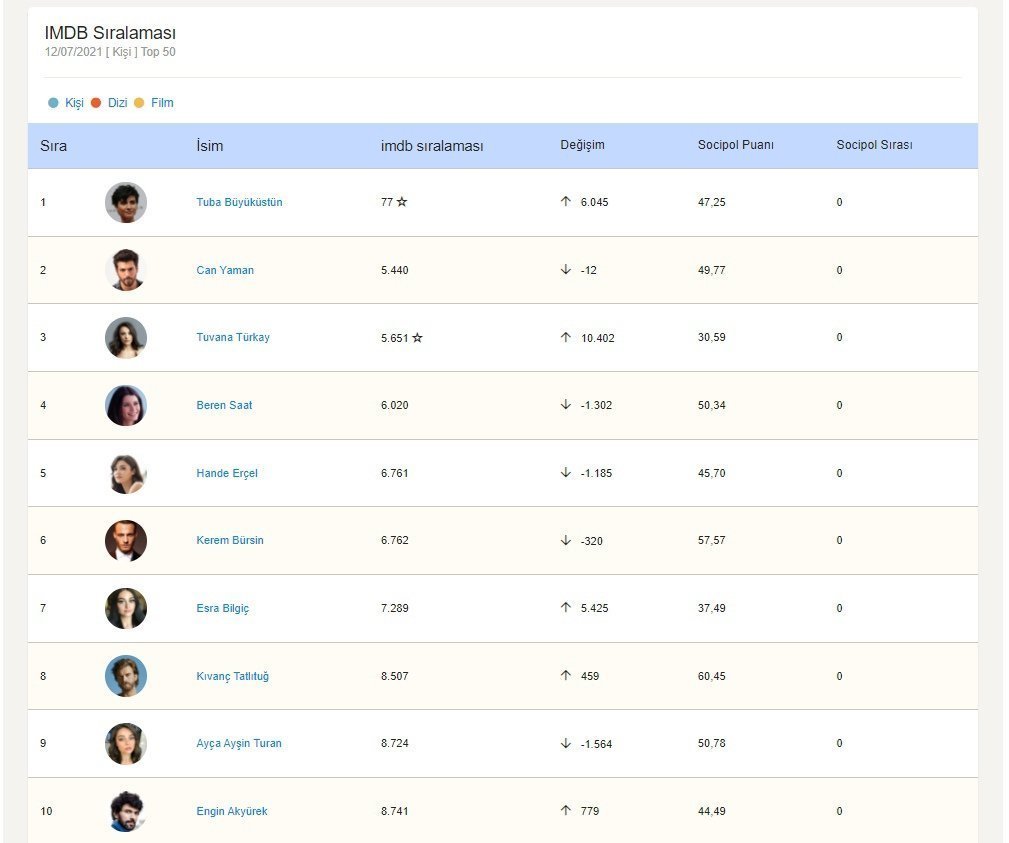Click the star icon next to 5.651

[x=417, y=338]
